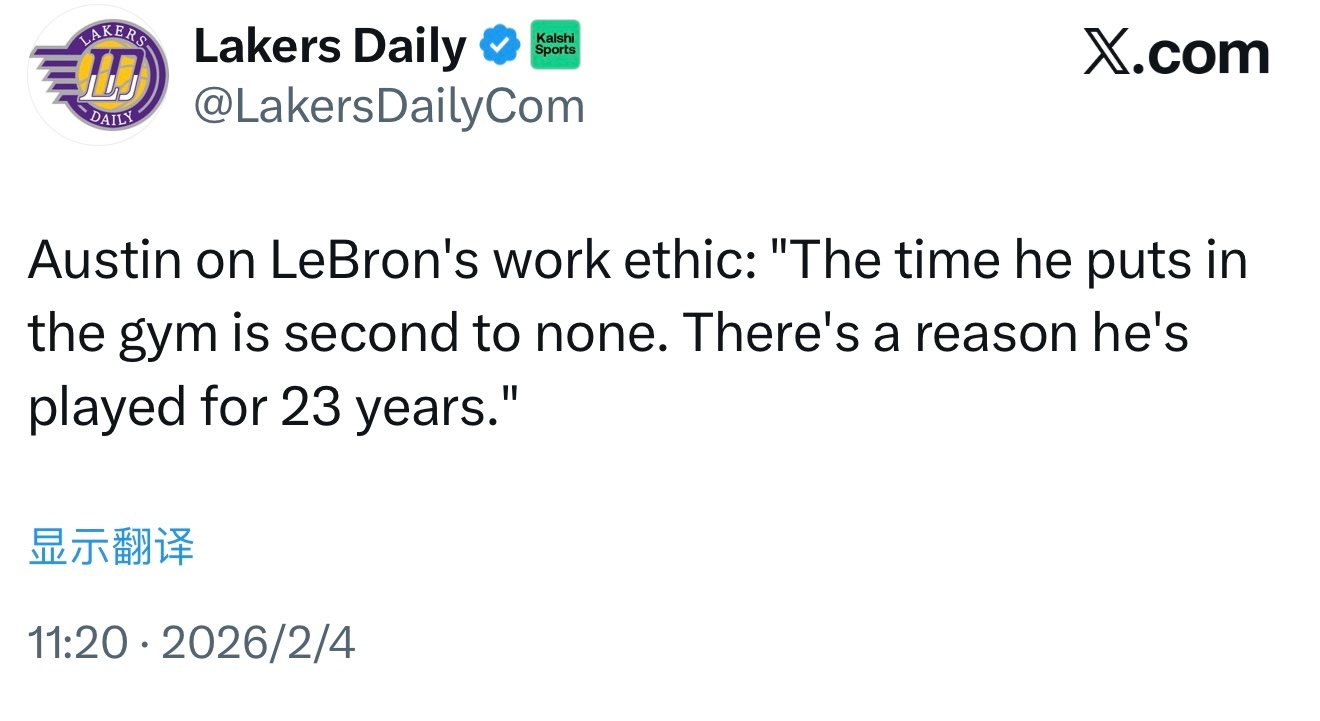Click the X.com logo
The image size is (1320, 721).
coord(1176,53)
